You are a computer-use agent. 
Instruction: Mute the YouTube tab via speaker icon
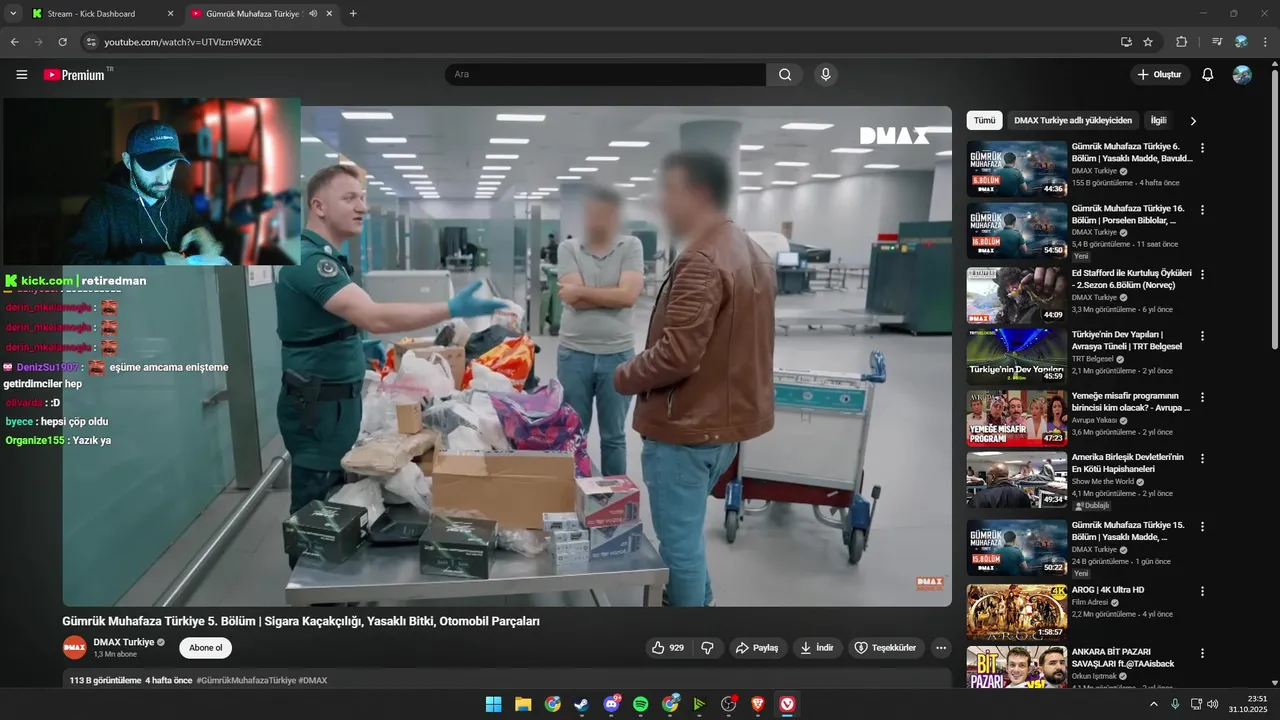tap(313, 14)
